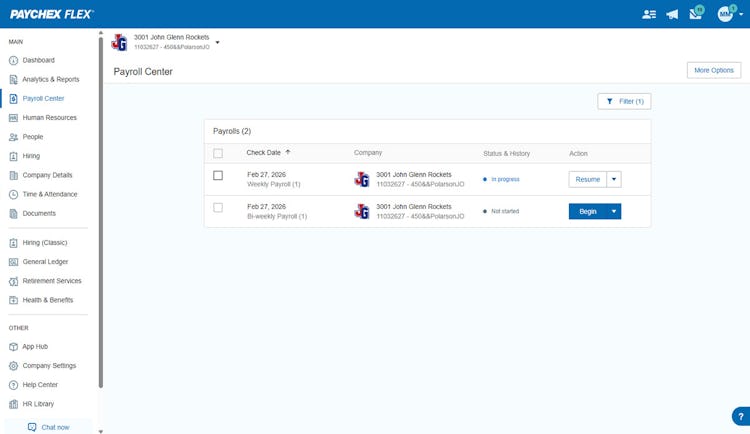Screen dimensions: 750x434
Task: Open Company Settings menu item
Action: [x=49, y=366]
